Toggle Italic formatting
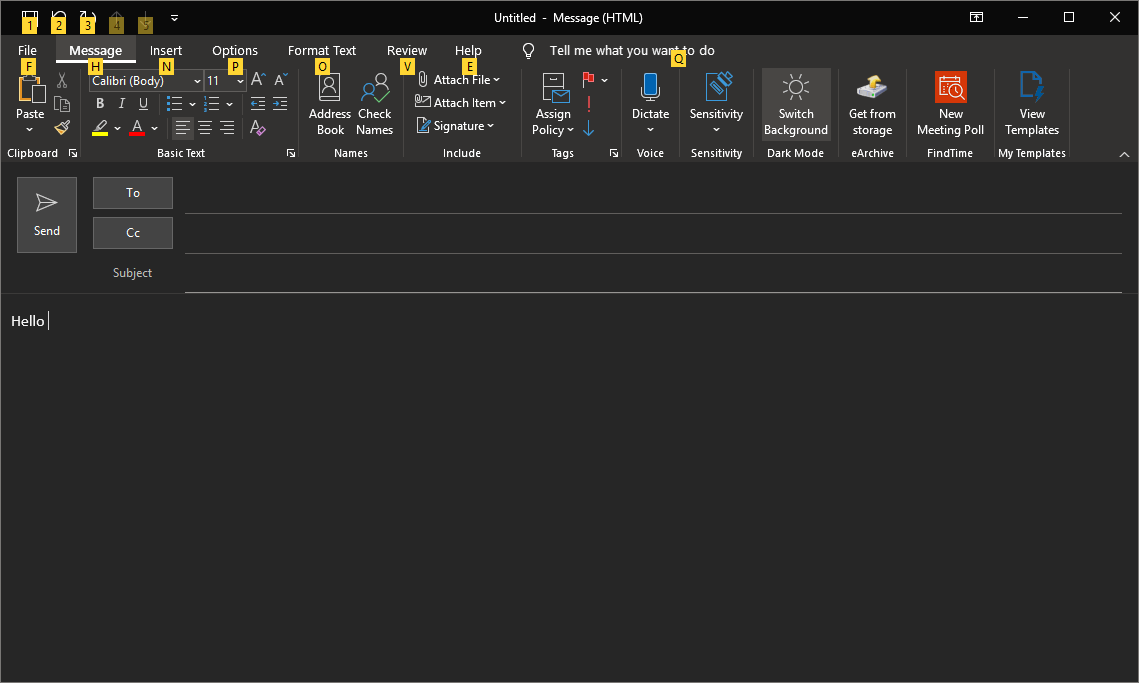Image resolution: width=1139 pixels, height=683 pixels. [122, 103]
